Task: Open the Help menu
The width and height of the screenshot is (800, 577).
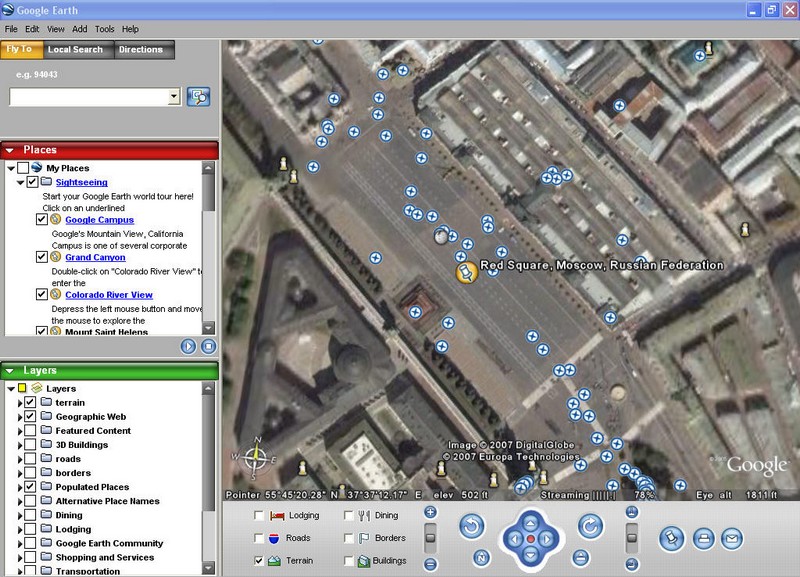Action: click(130, 29)
